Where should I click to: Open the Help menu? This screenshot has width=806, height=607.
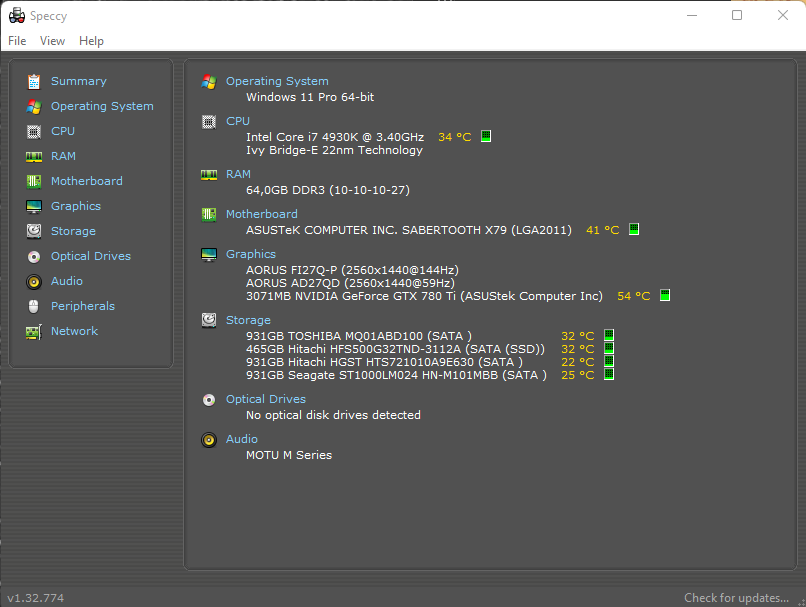tap(91, 41)
